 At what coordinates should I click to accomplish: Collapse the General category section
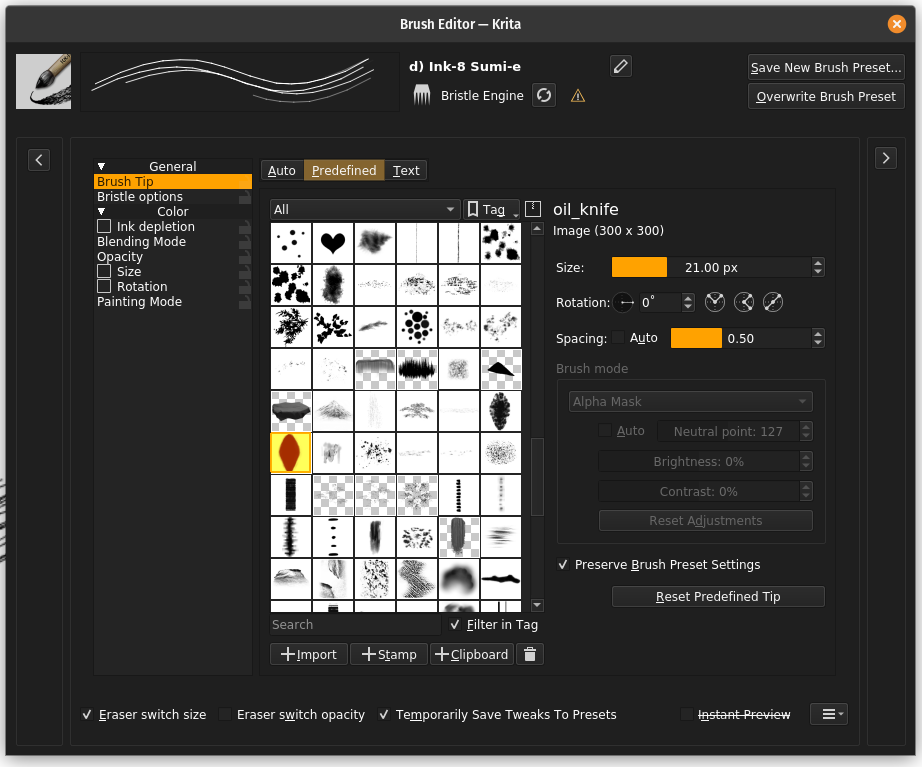pyautogui.click(x=101, y=167)
